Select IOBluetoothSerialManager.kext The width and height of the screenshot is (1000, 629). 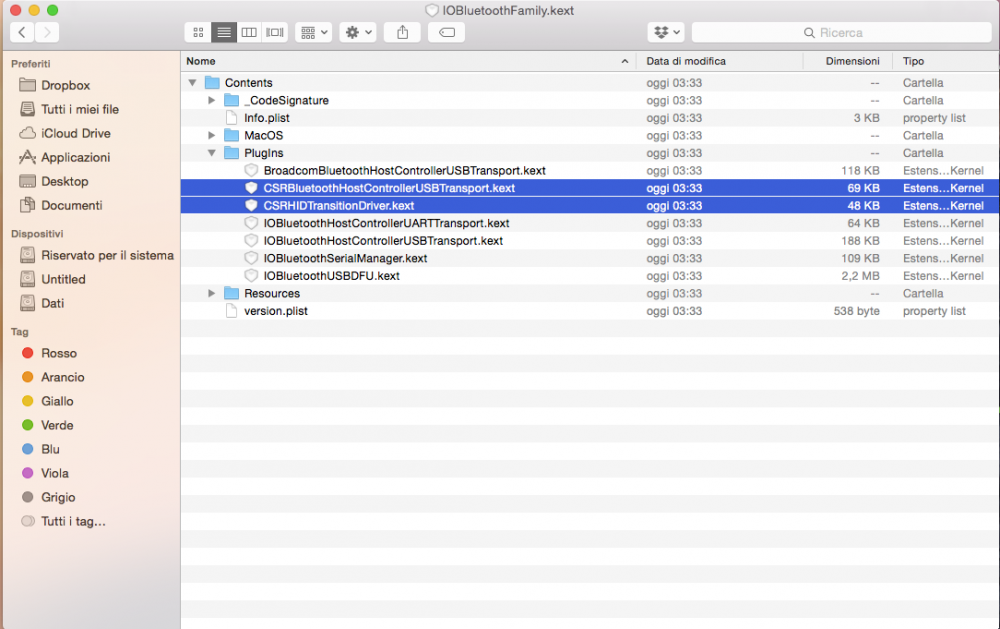pos(345,258)
